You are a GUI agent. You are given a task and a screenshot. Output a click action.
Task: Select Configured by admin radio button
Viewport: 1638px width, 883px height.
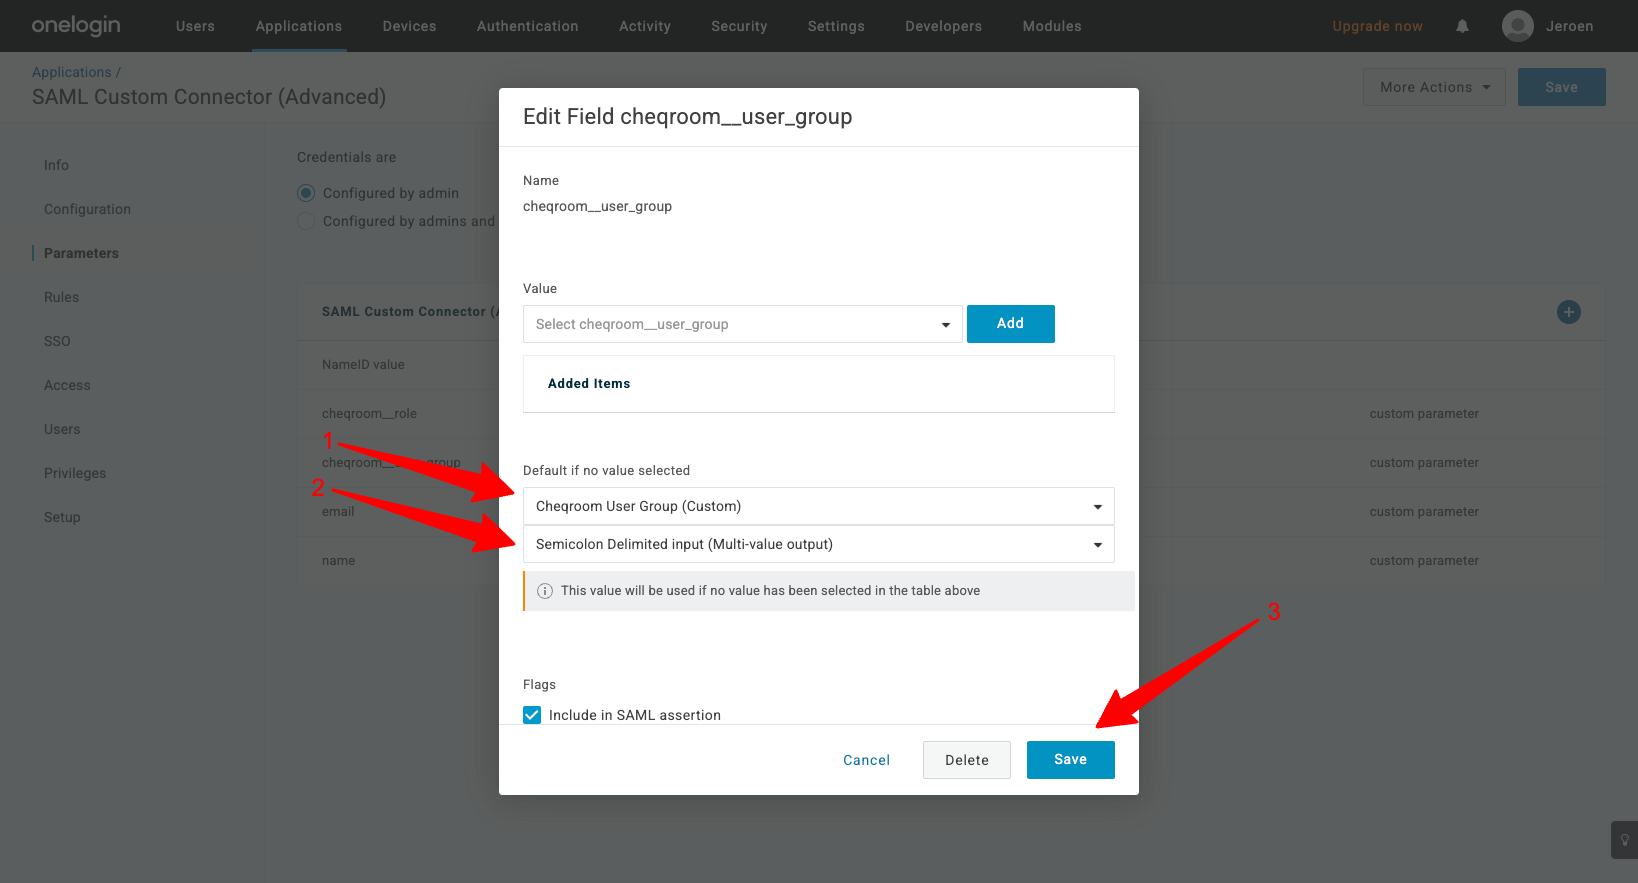[306, 193]
